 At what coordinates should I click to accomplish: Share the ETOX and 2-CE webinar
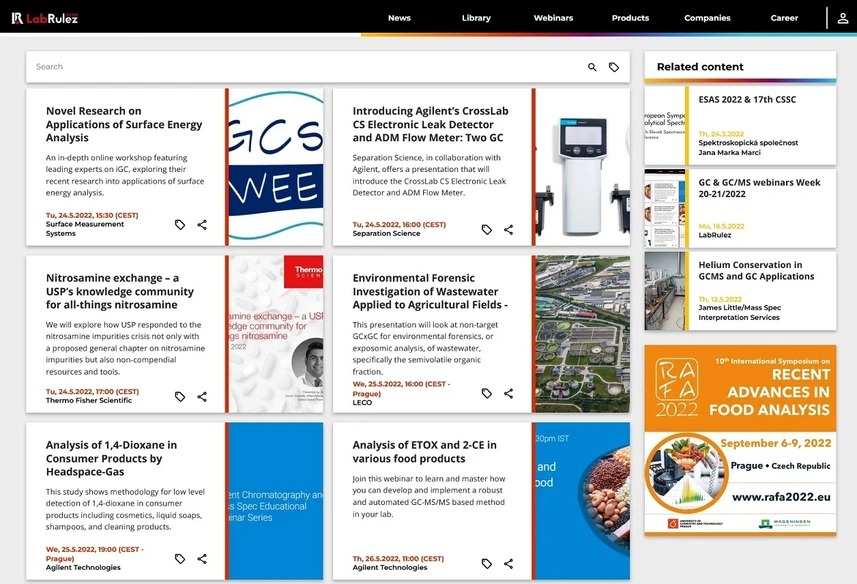(508, 564)
